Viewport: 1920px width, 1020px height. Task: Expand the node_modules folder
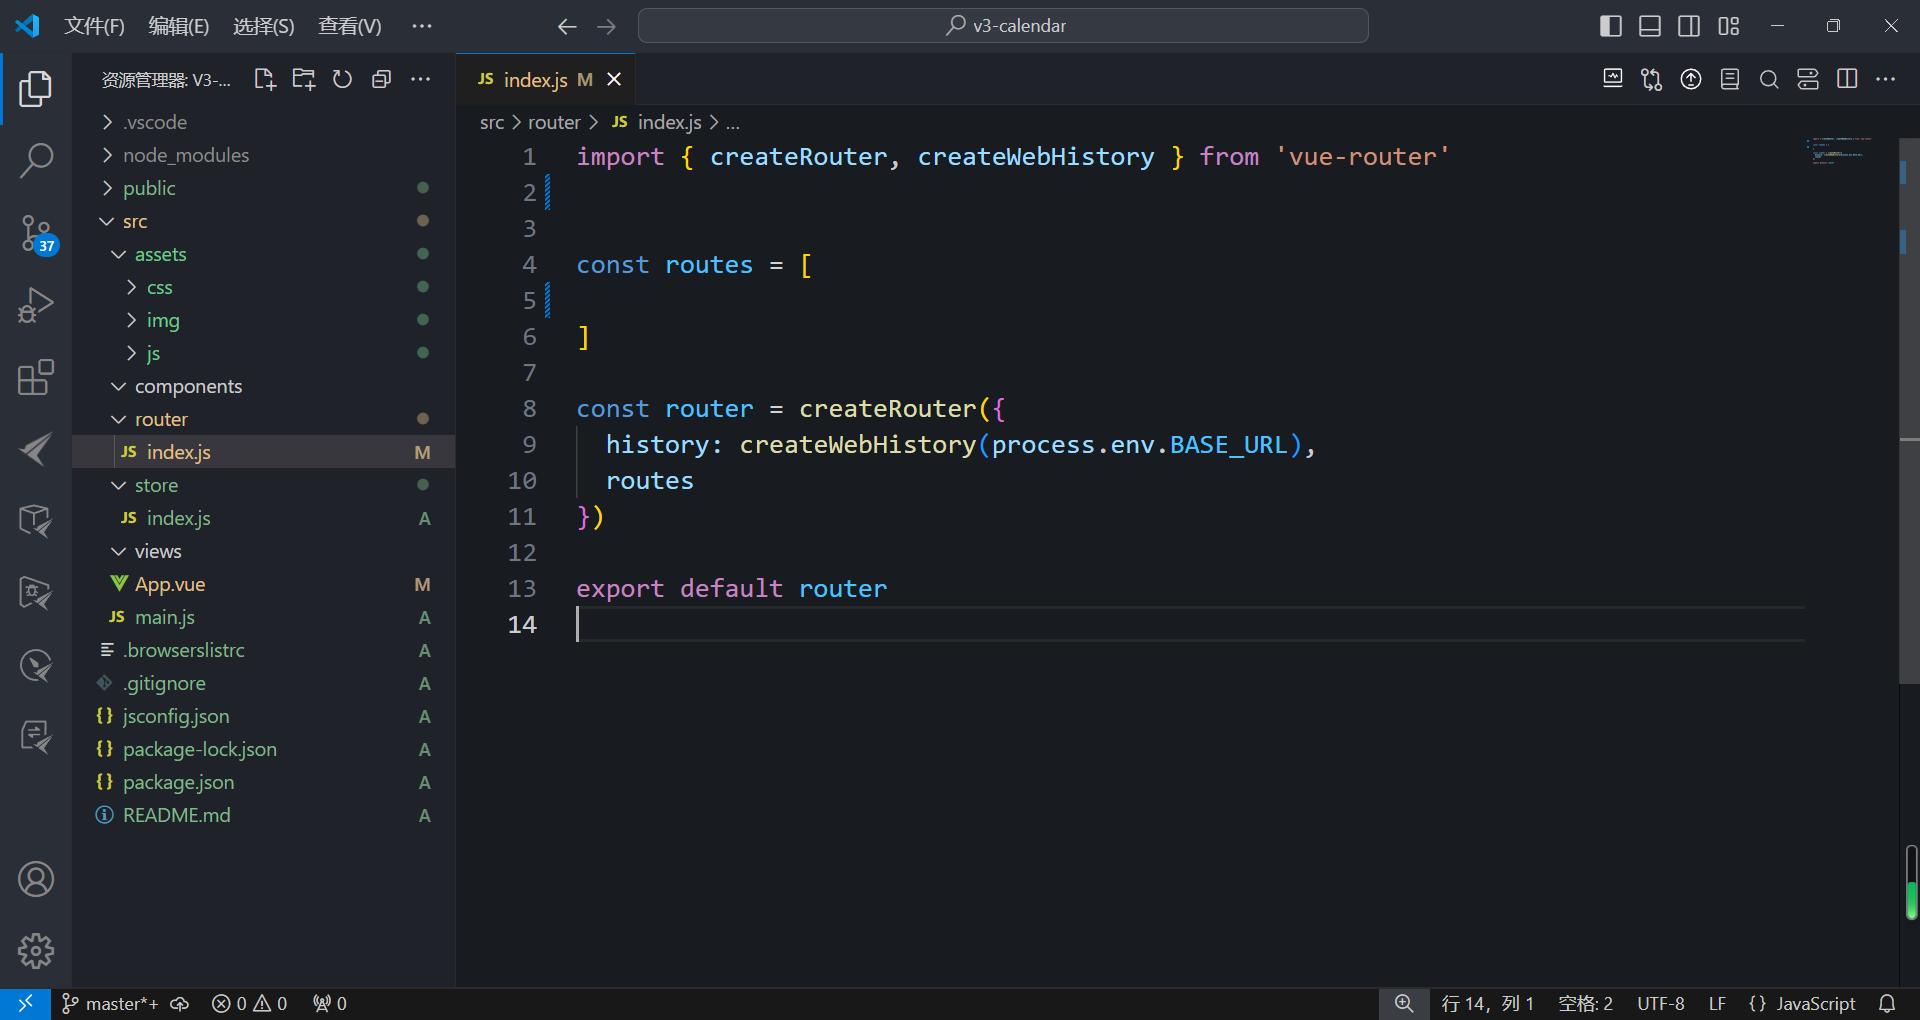pyautogui.click(x=185, y=155)
